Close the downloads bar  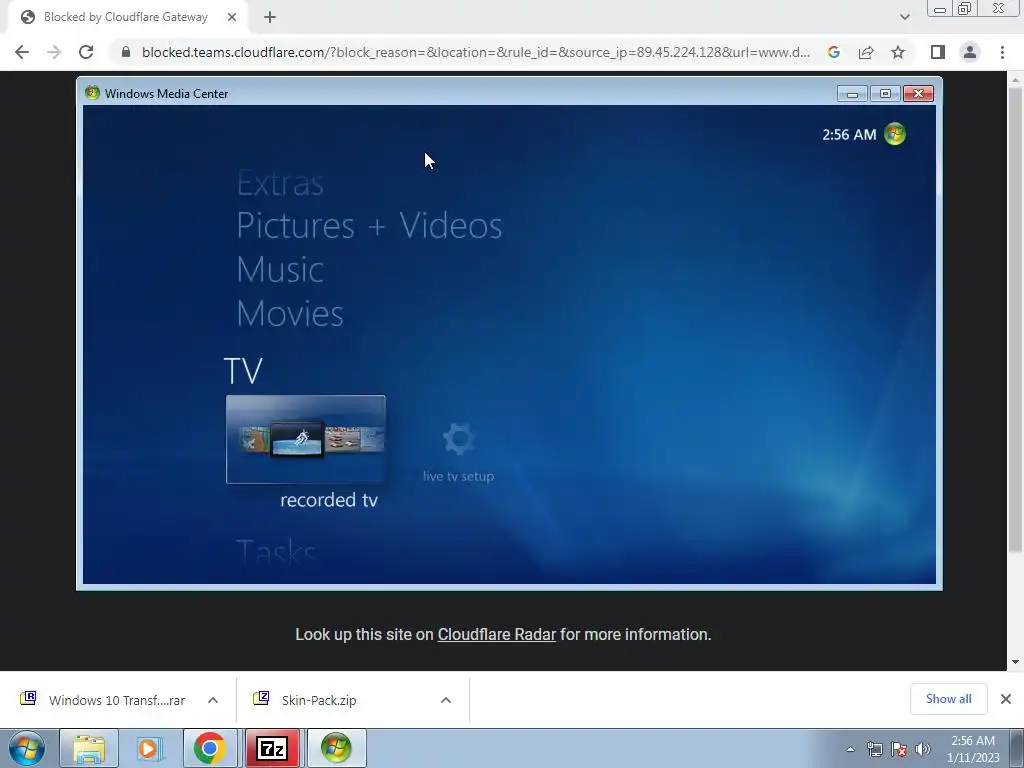pyautogui.click(x=1006, y=699)
